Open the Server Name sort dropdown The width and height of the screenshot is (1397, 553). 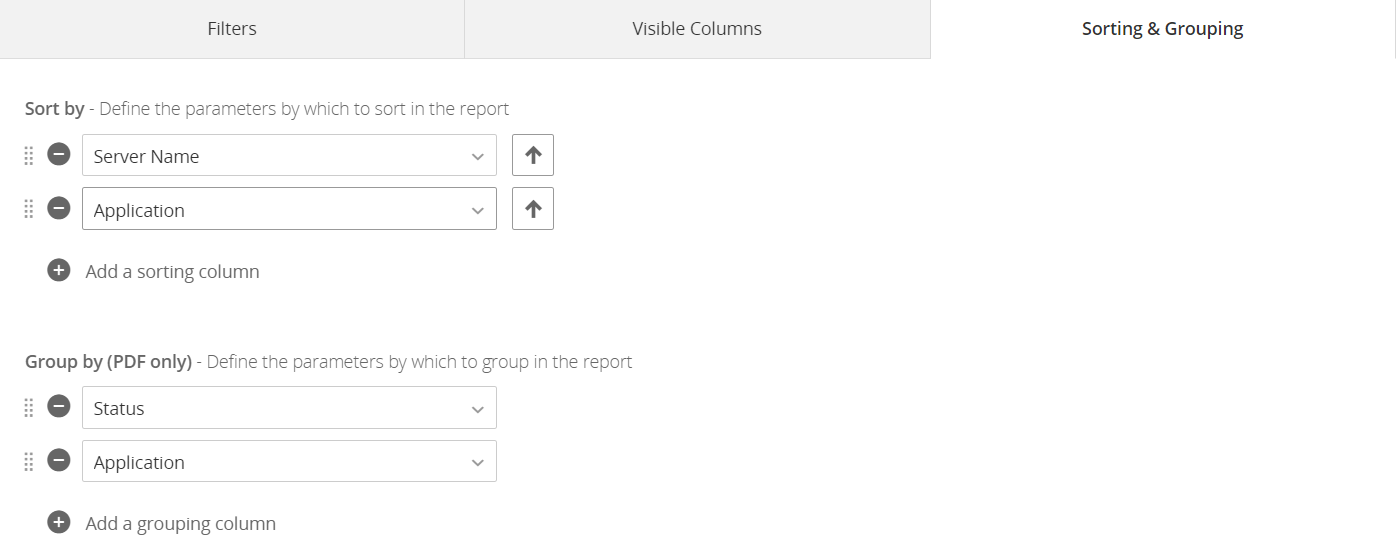pyautogui.click(x=289, y=156)
